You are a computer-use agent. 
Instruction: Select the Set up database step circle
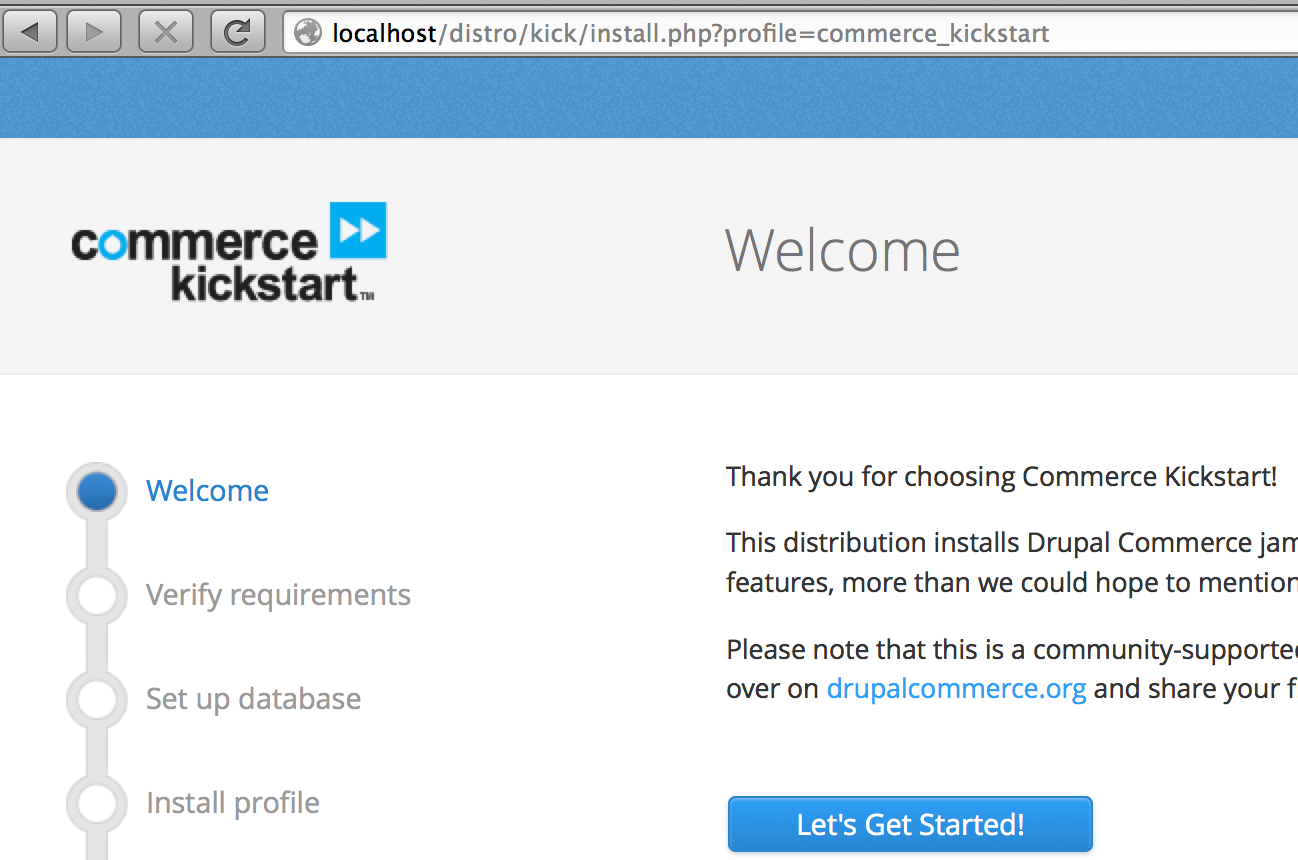point(97,699)
